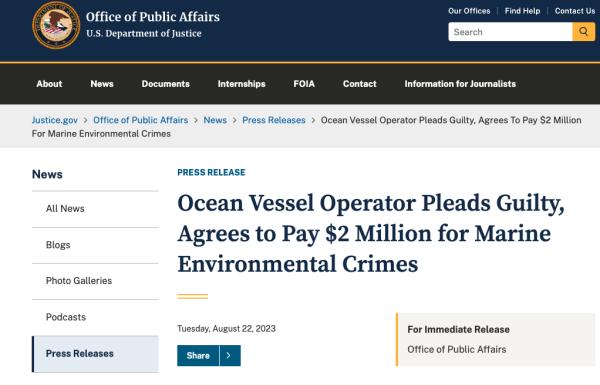Screen dimensions: 600x385
Task: Focus the Search input field
Action: [x=510, y=32]
